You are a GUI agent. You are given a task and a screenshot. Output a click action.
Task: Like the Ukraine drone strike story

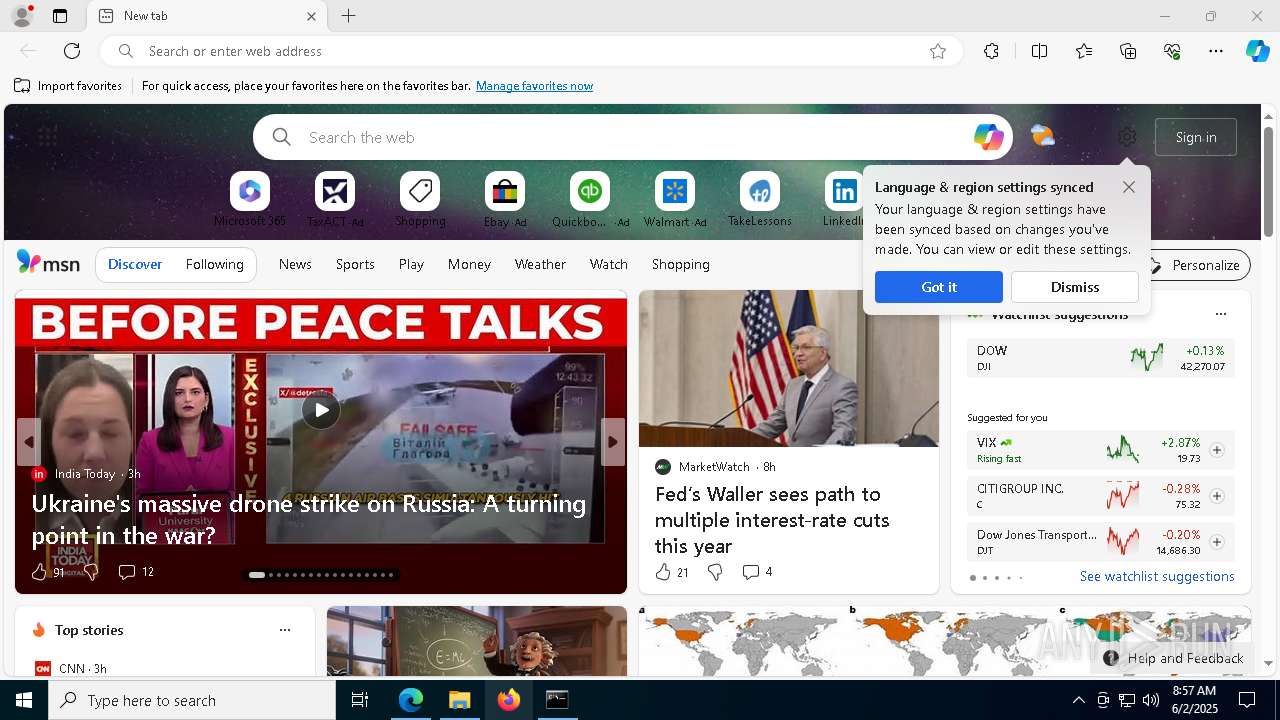click(39, 572)
